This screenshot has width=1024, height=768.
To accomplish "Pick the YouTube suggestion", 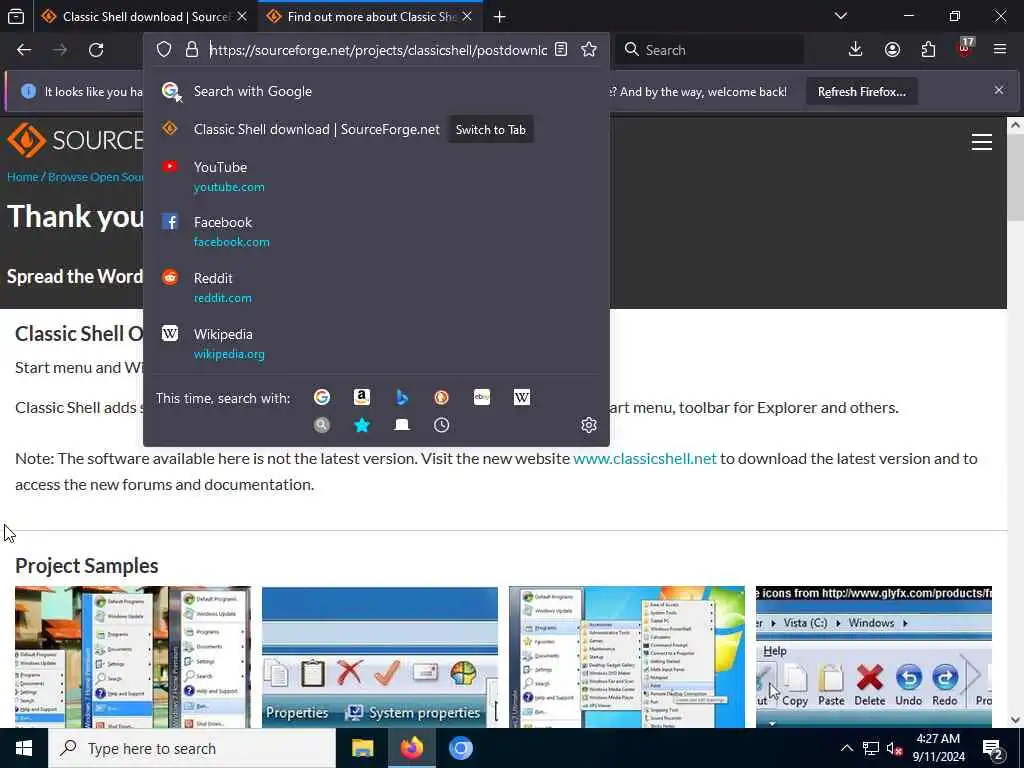I will click(376, 176).
